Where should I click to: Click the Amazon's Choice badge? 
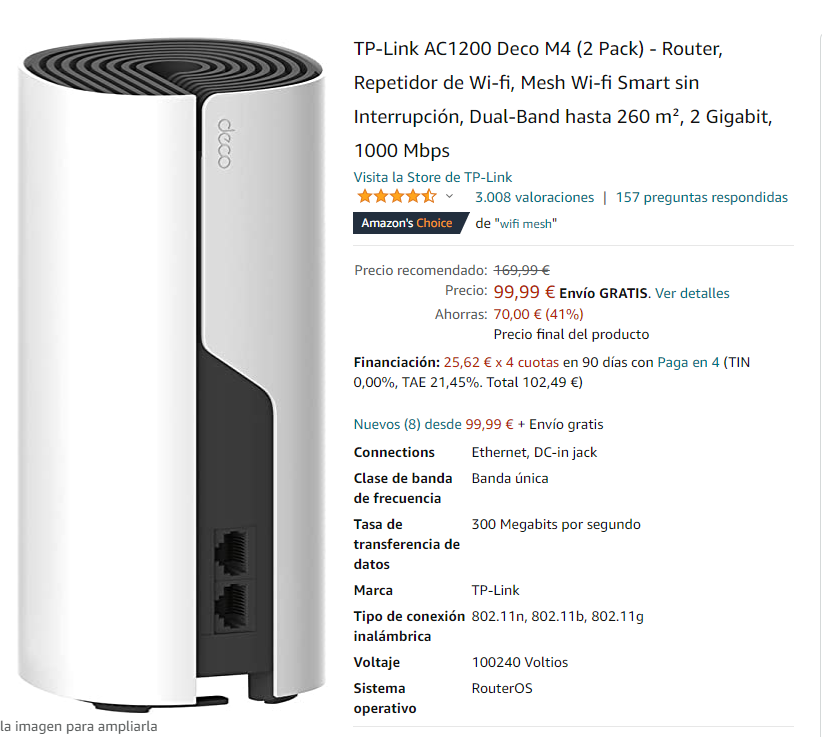point(410,223)
